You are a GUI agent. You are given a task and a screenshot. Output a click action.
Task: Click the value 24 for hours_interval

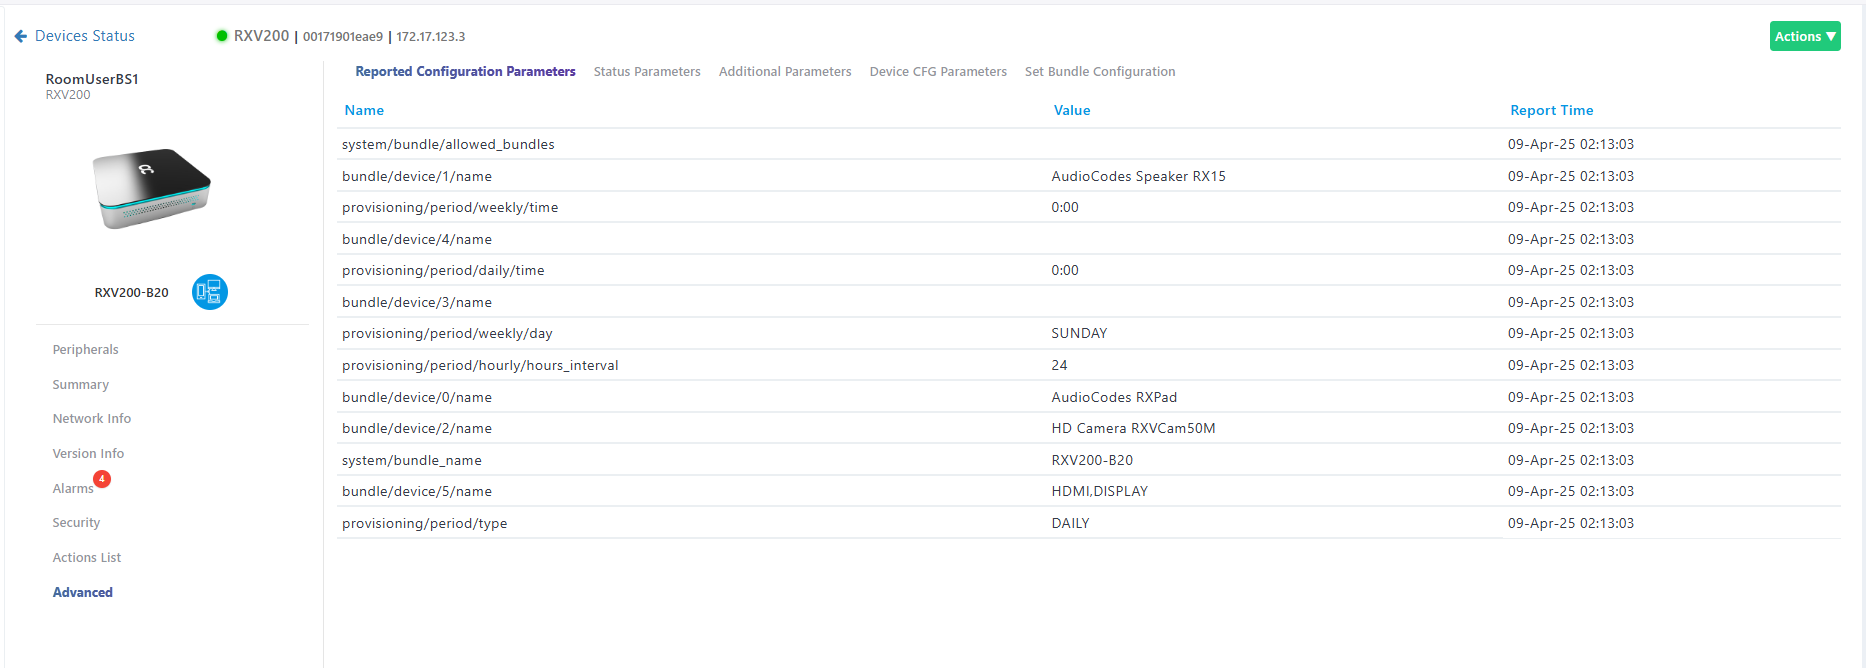tap(1059, 365)
